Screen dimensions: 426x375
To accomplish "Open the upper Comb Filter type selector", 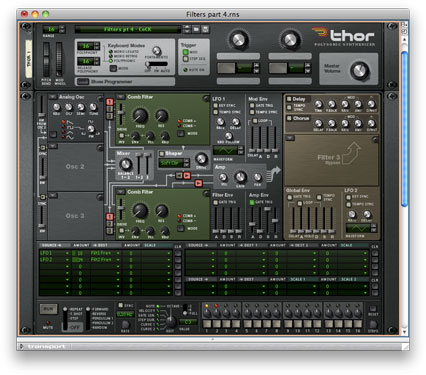I will point(120,97).
